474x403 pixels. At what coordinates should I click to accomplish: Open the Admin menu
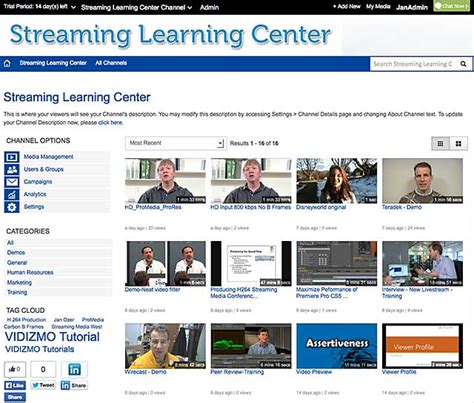[x=209, y=7]
